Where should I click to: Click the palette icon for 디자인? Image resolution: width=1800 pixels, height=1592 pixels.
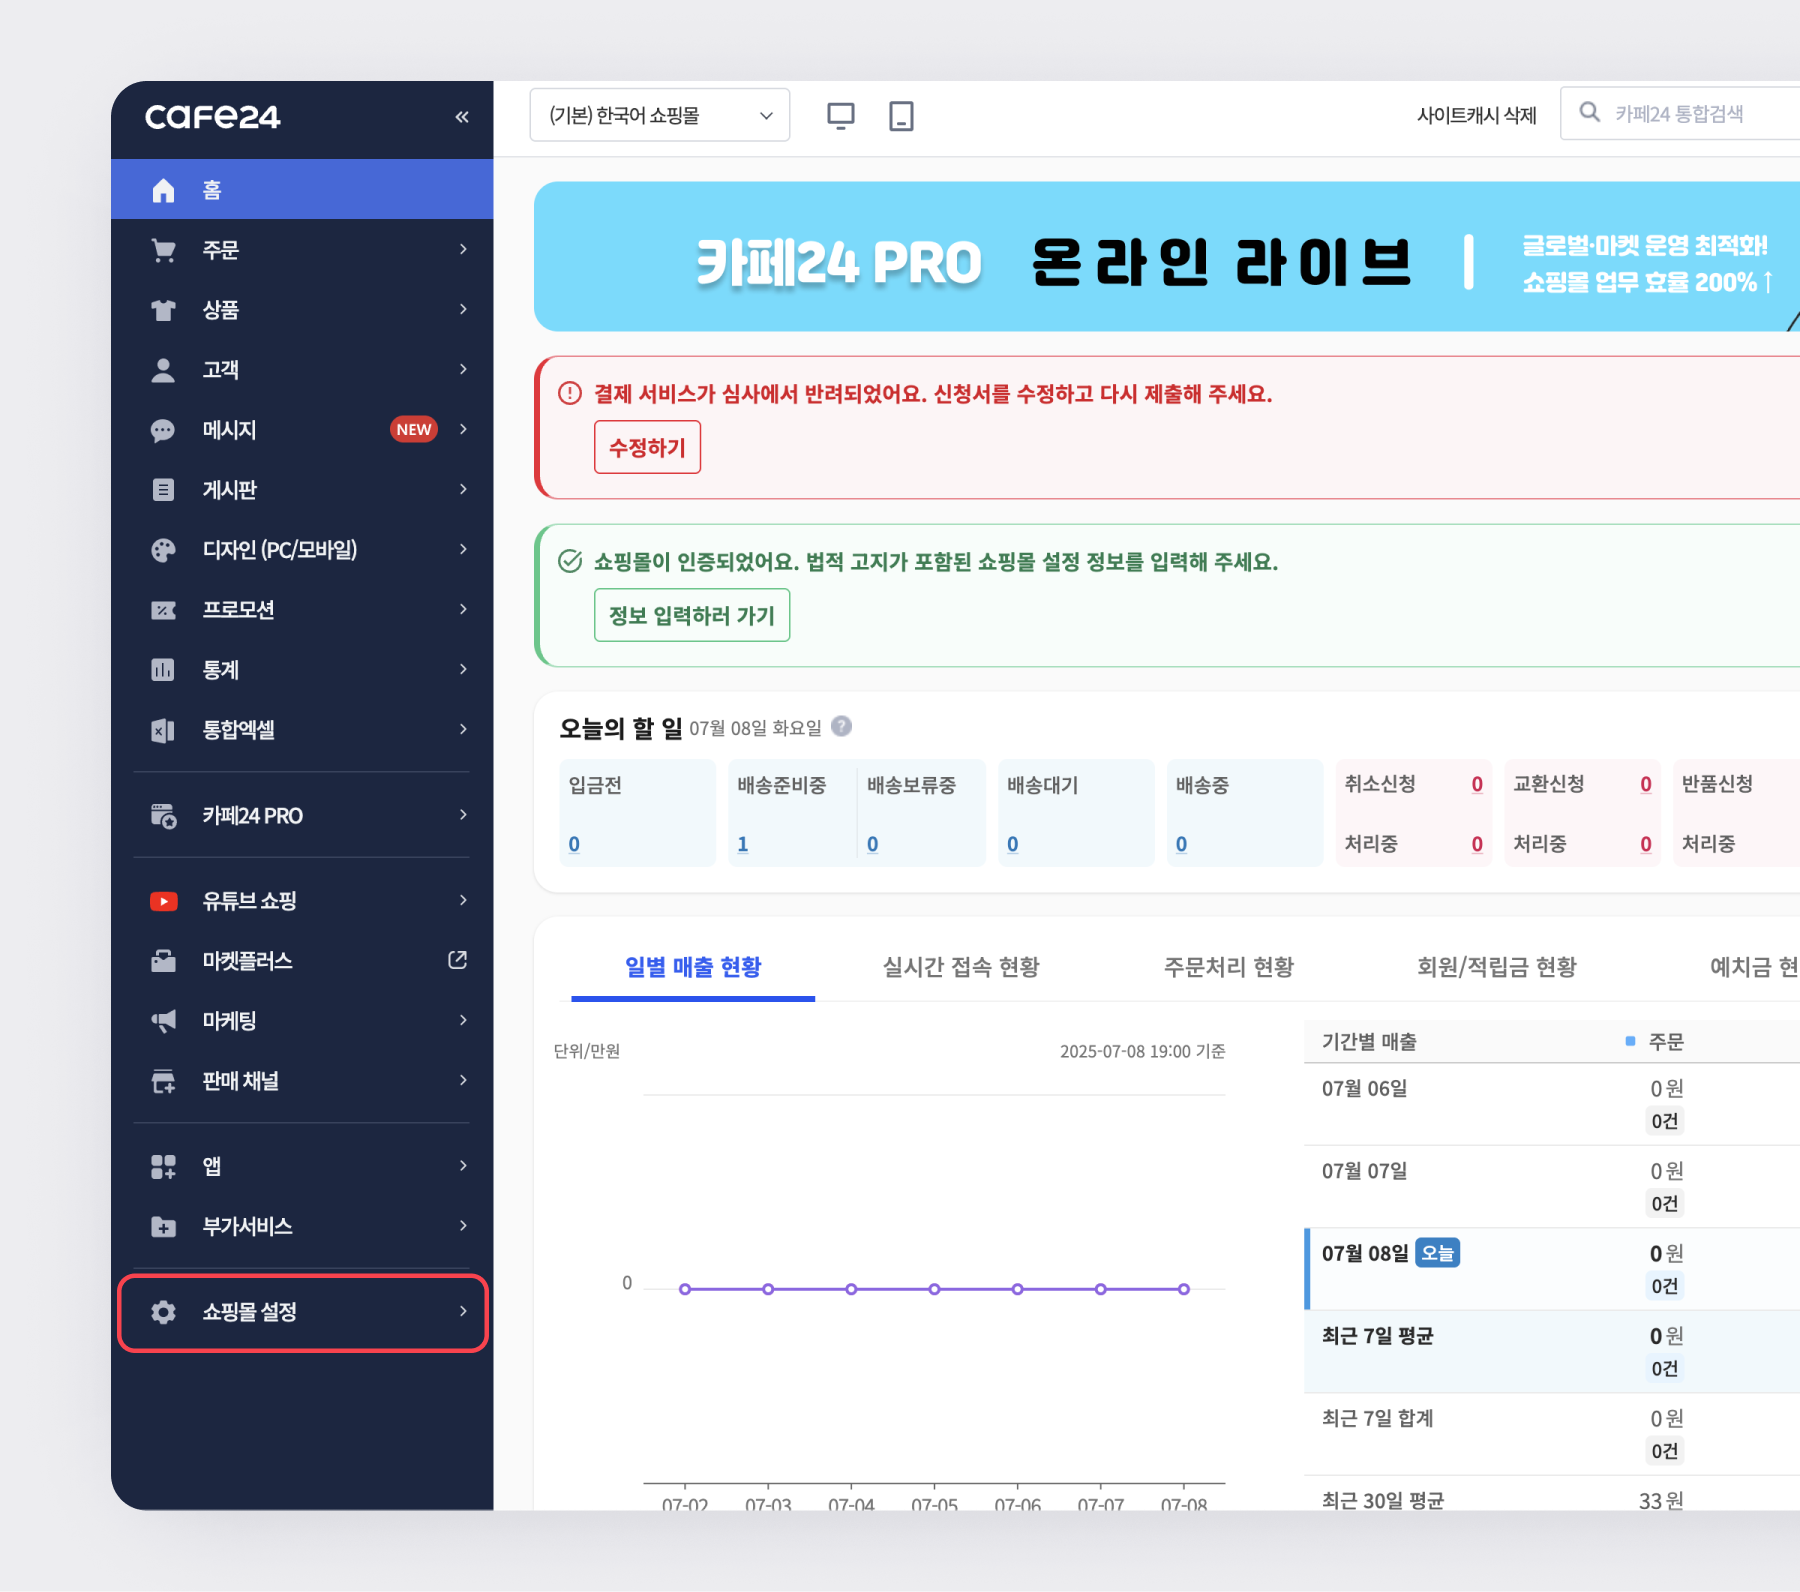coord(163,550)
